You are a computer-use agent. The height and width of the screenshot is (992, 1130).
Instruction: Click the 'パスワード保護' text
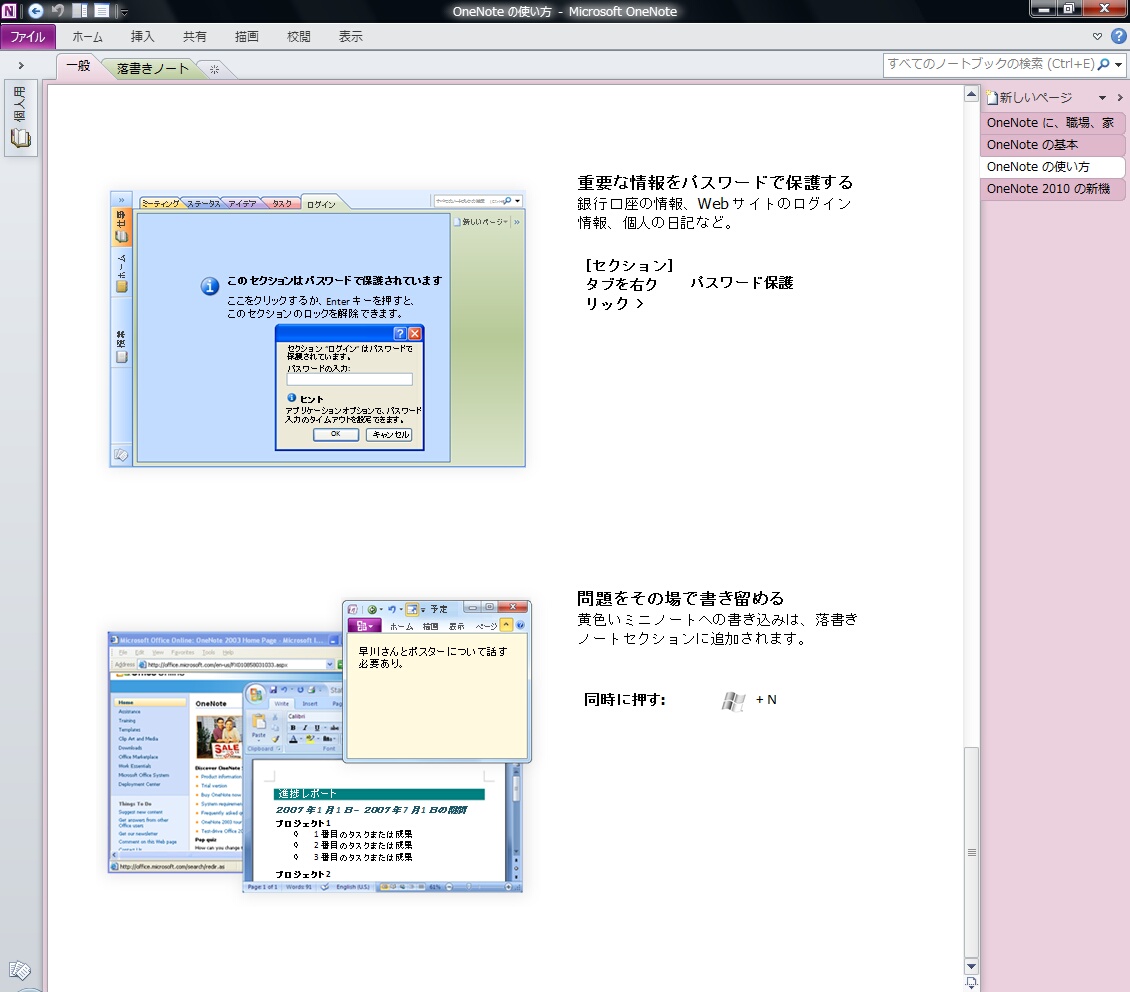pos(742,283)
